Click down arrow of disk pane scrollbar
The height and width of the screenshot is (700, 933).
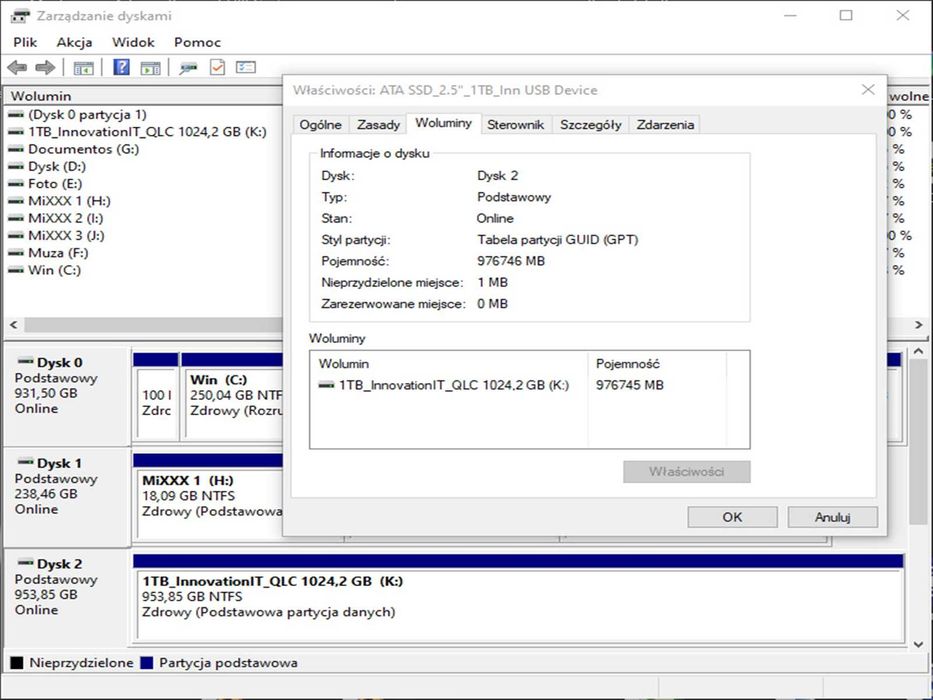pos(918,643)
